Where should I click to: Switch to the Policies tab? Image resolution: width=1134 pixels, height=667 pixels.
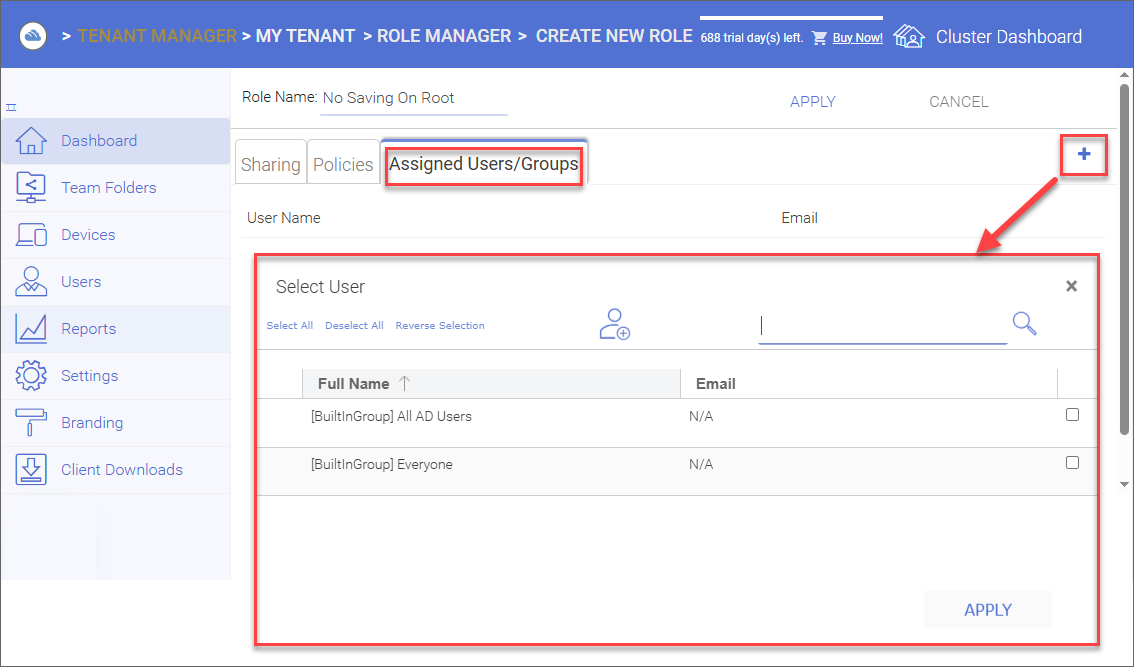(x=344, y=162)
